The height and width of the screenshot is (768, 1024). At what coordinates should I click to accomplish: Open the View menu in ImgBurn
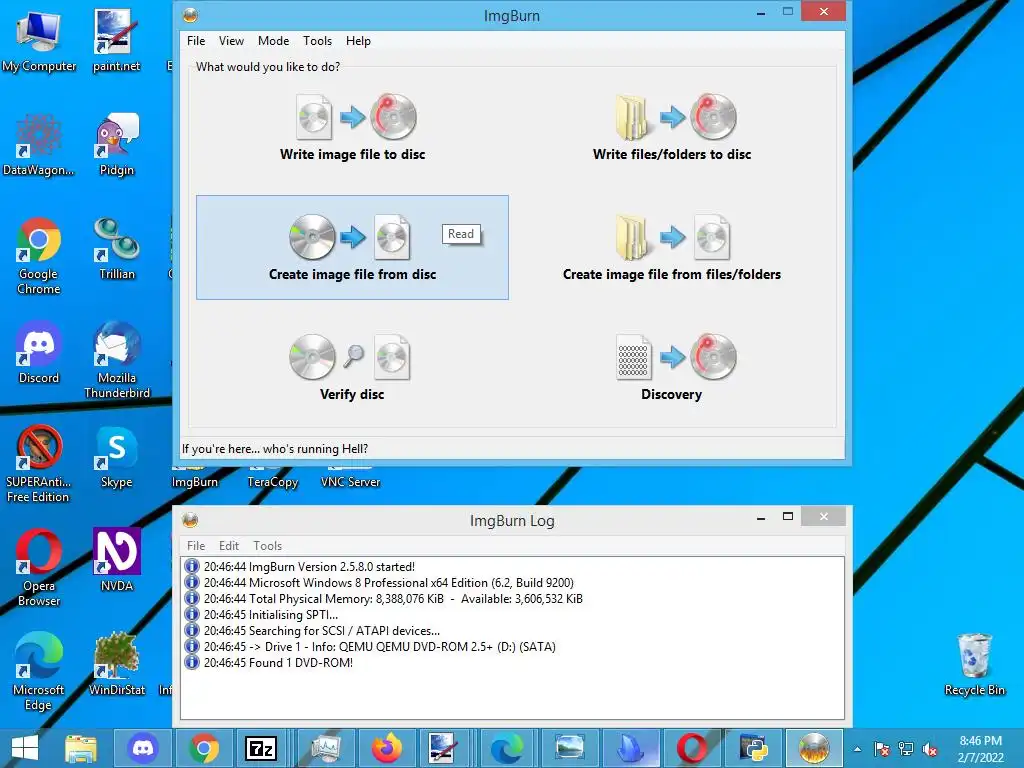[231, 40]
